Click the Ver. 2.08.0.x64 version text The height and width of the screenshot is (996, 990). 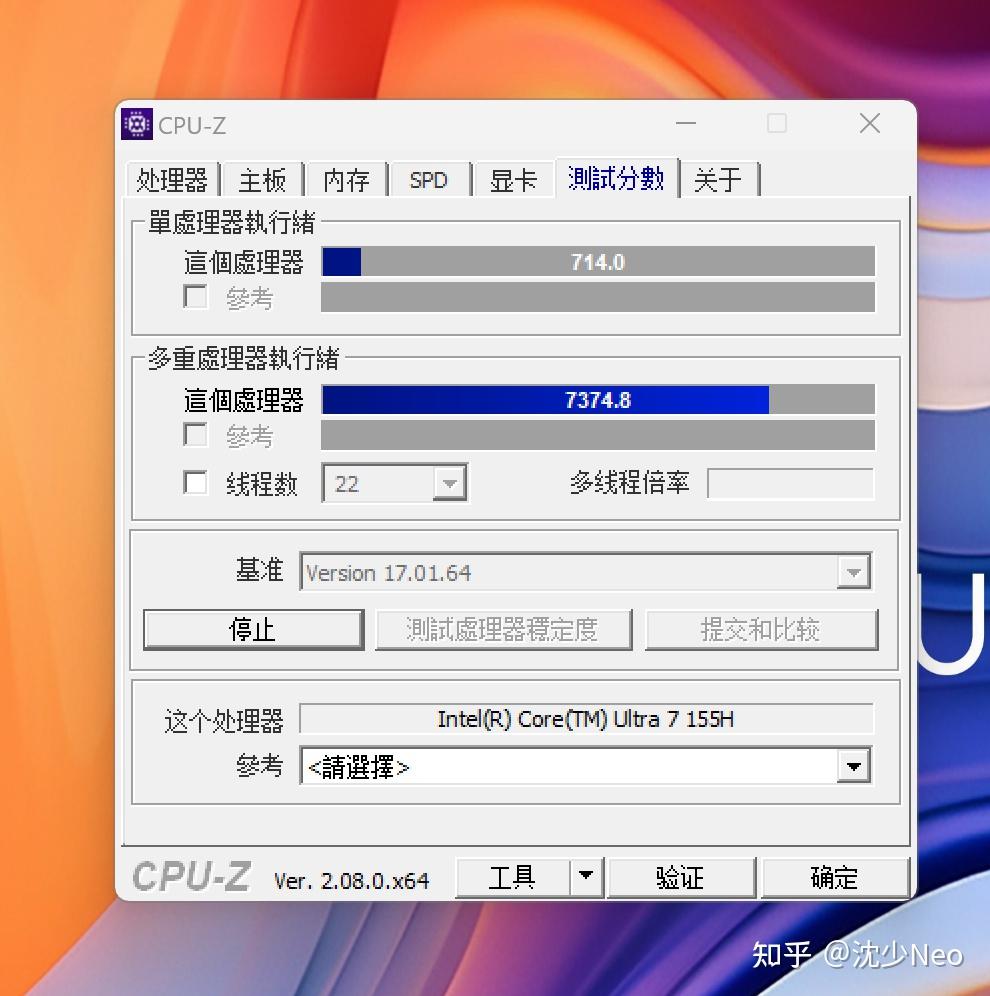[x=352, y=880]
